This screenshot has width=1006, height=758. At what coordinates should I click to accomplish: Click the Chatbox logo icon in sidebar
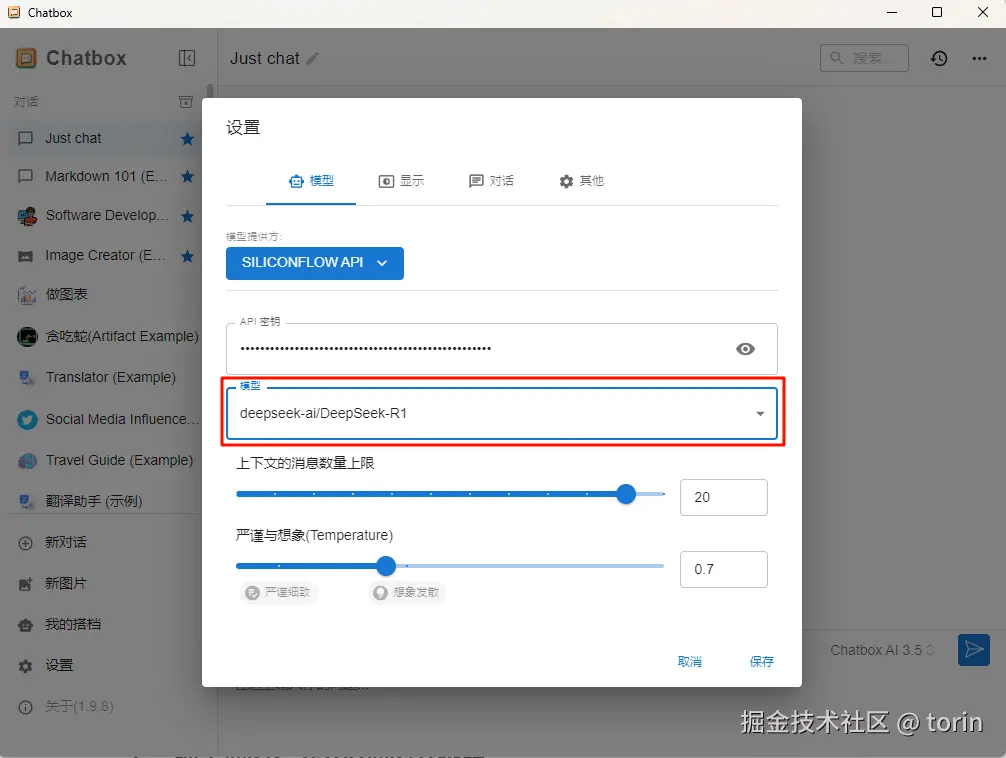(x=26, y=58)
